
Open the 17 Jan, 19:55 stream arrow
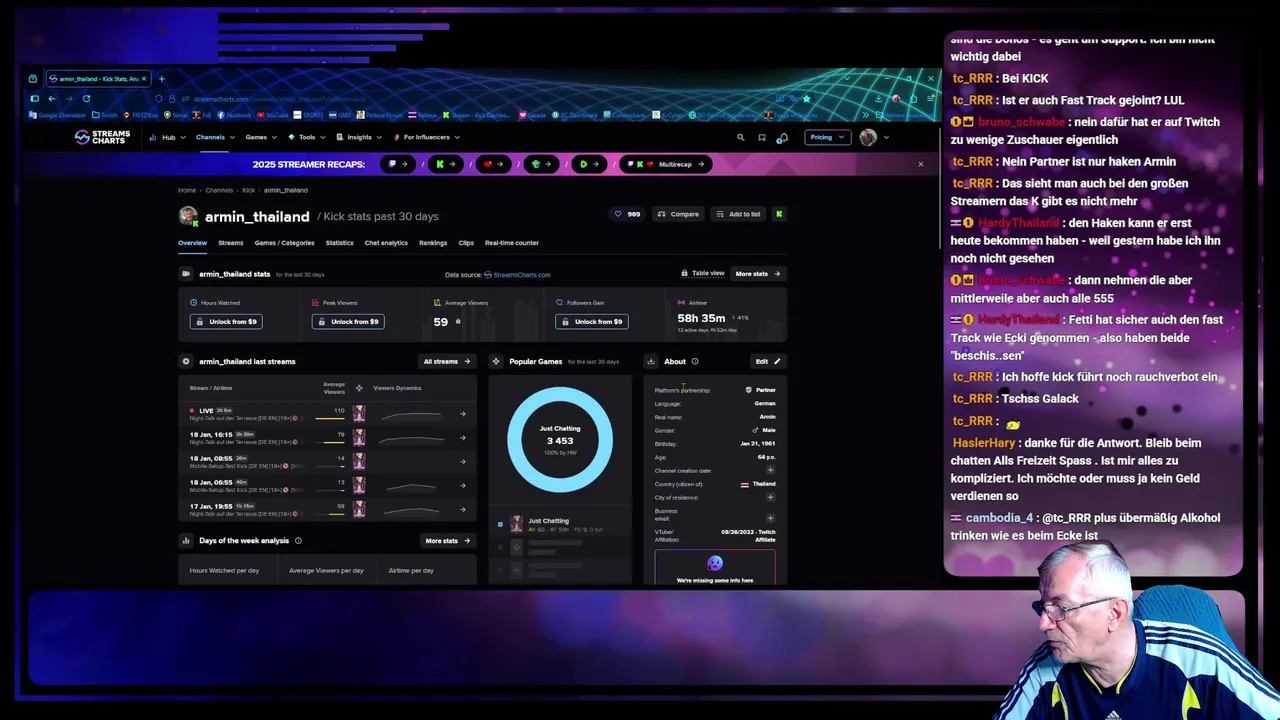[x=463, y=509]
